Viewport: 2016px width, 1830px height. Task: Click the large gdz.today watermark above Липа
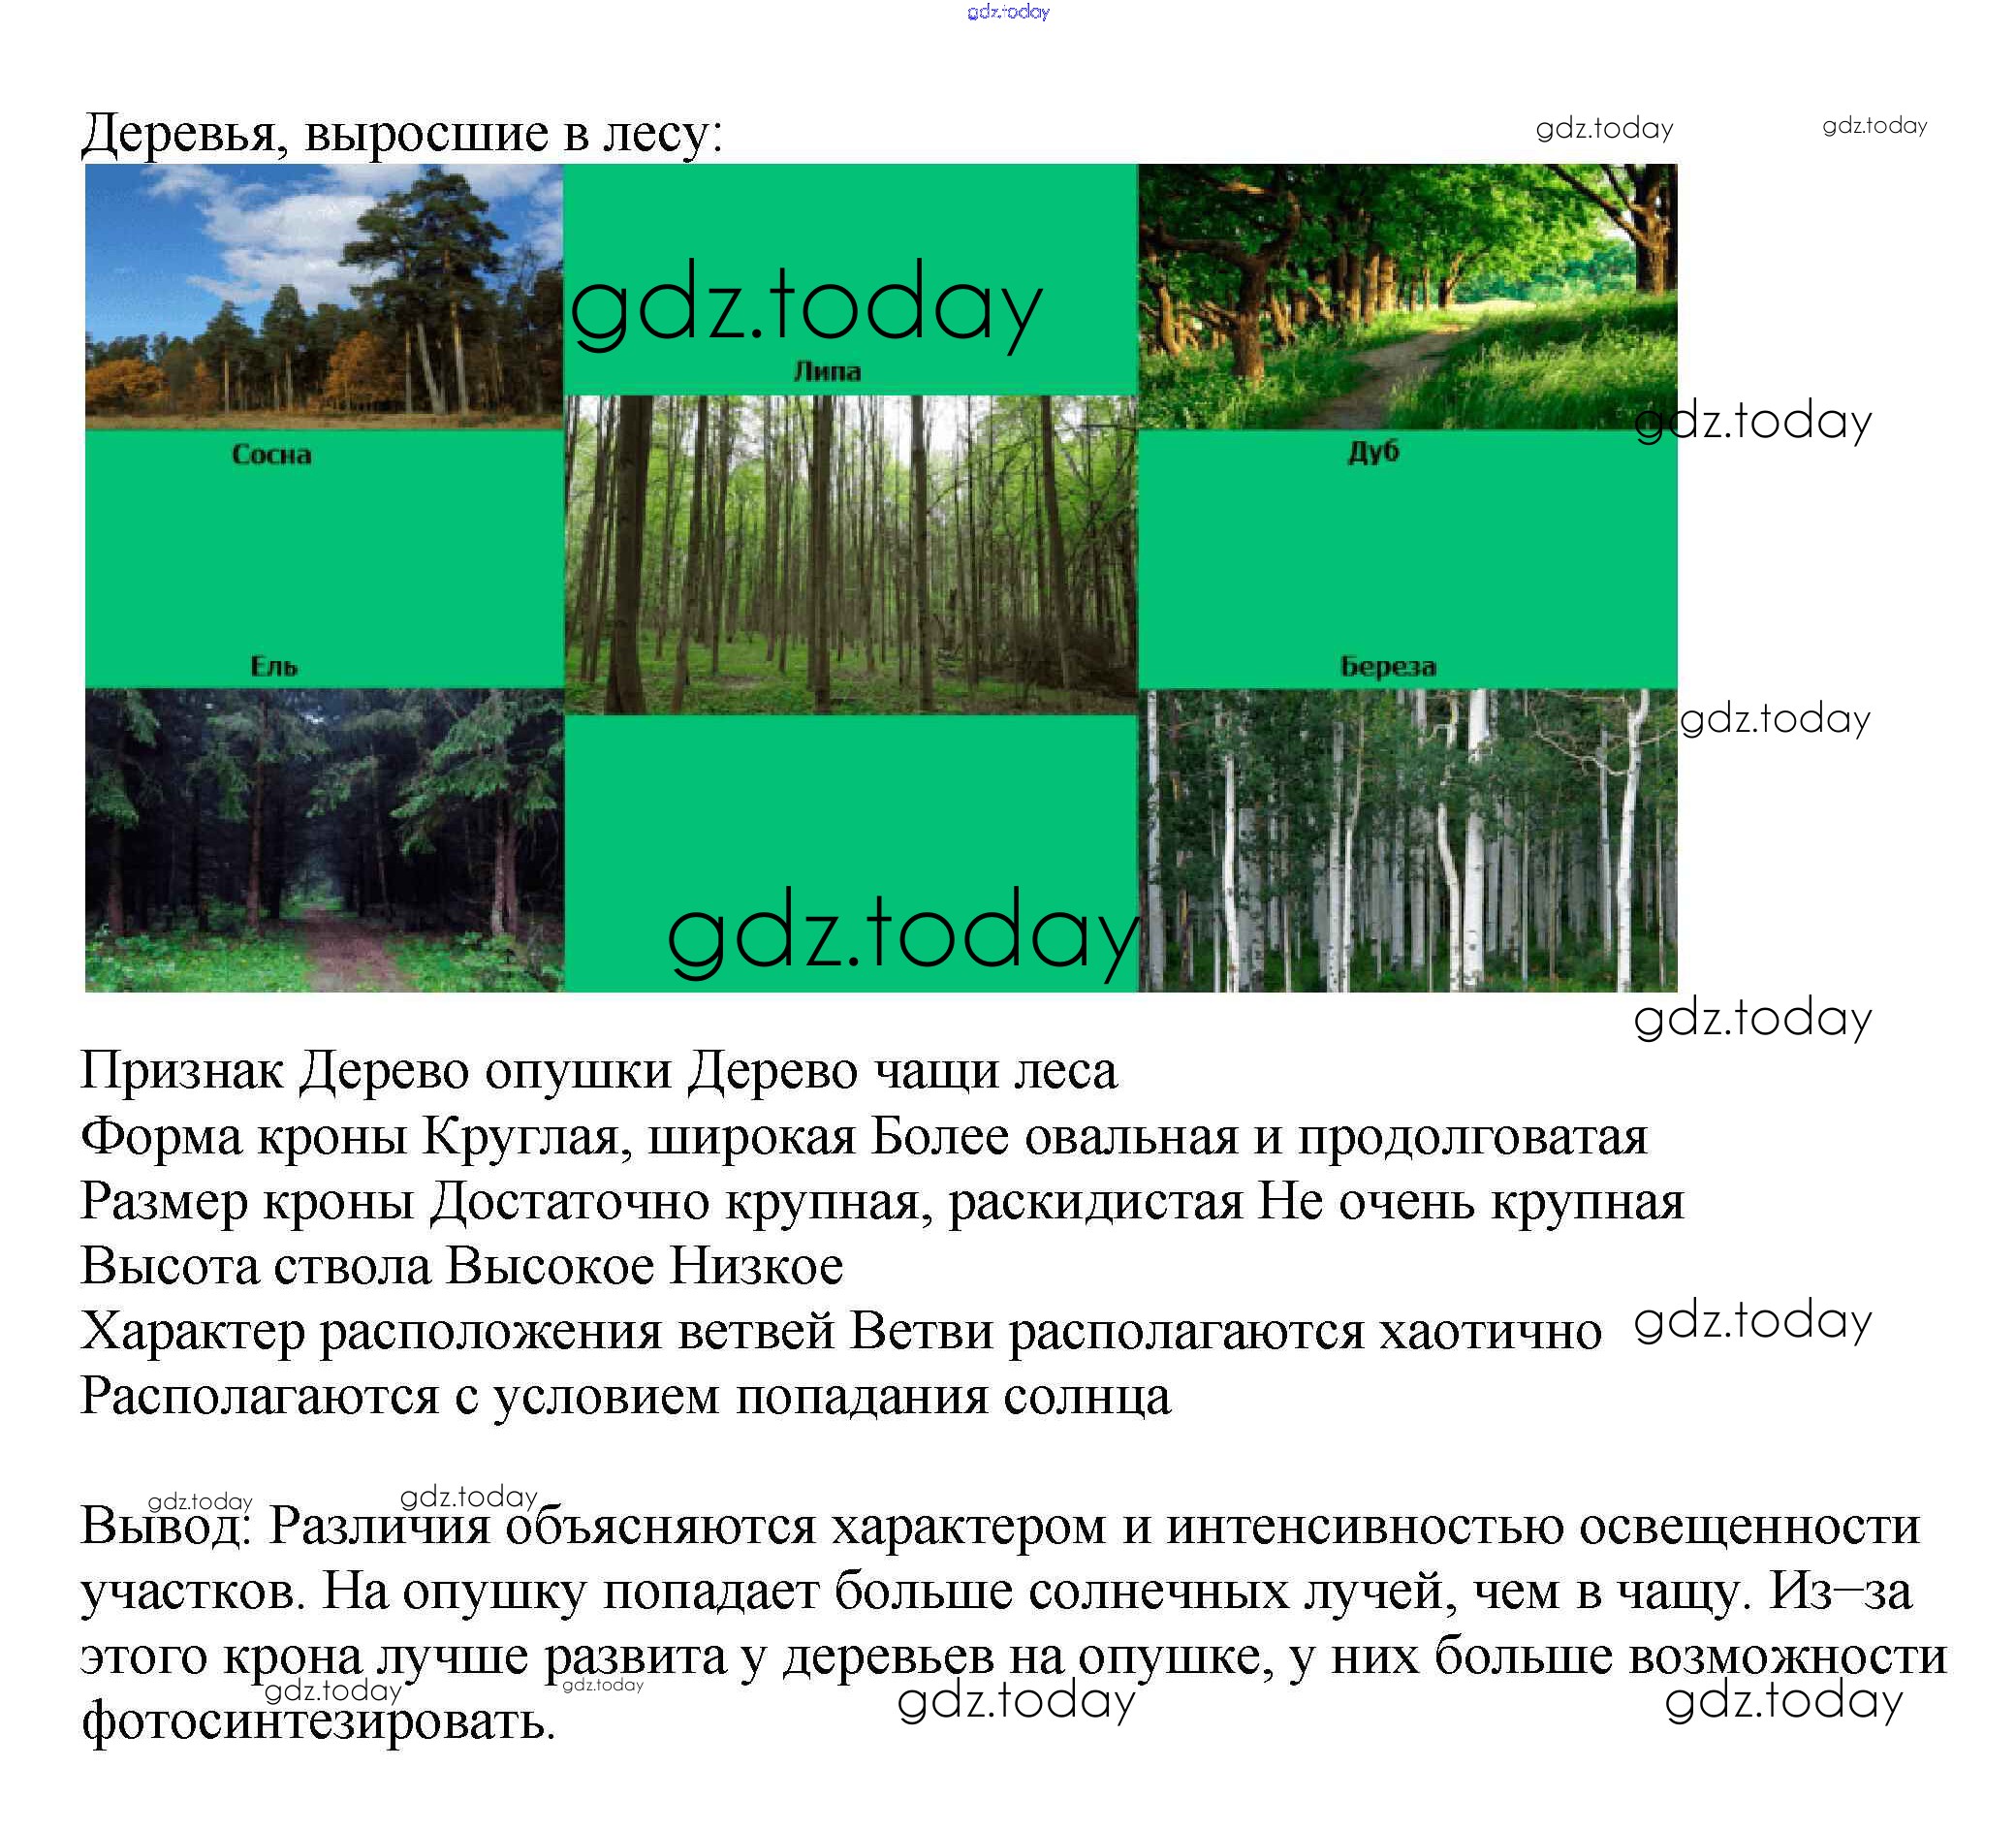click(805, 305)
